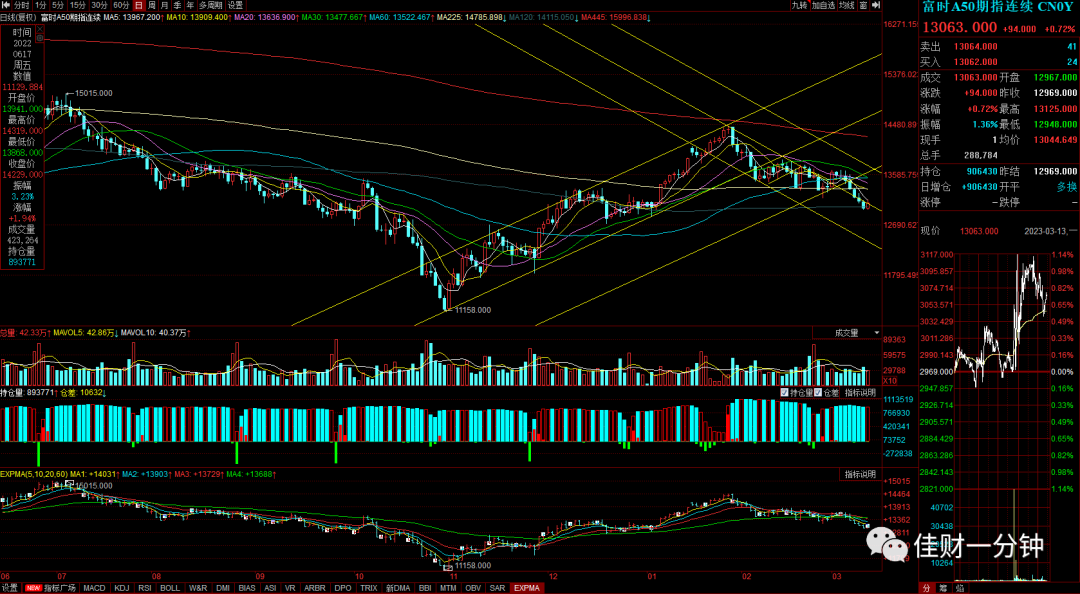Open 指标说明 in EXPMA panel

860,475
